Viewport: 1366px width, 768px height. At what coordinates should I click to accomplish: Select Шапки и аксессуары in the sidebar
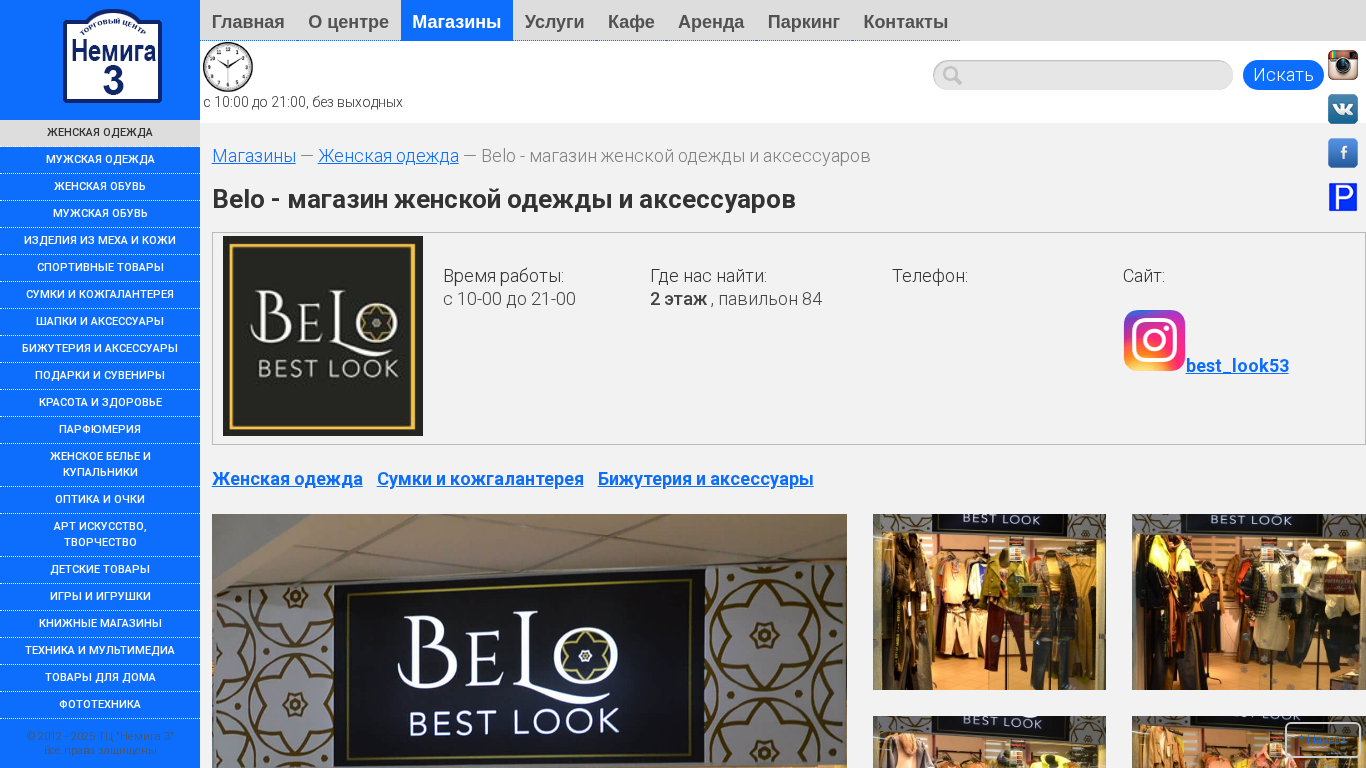(100, 322)
